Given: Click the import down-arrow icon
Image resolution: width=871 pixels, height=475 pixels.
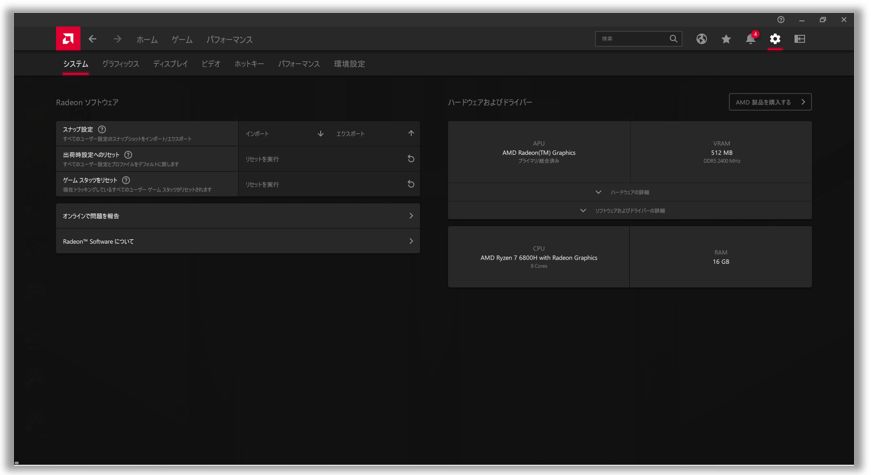Looking at the screenshot, I should pyautogui.click(x=321, y=133).
